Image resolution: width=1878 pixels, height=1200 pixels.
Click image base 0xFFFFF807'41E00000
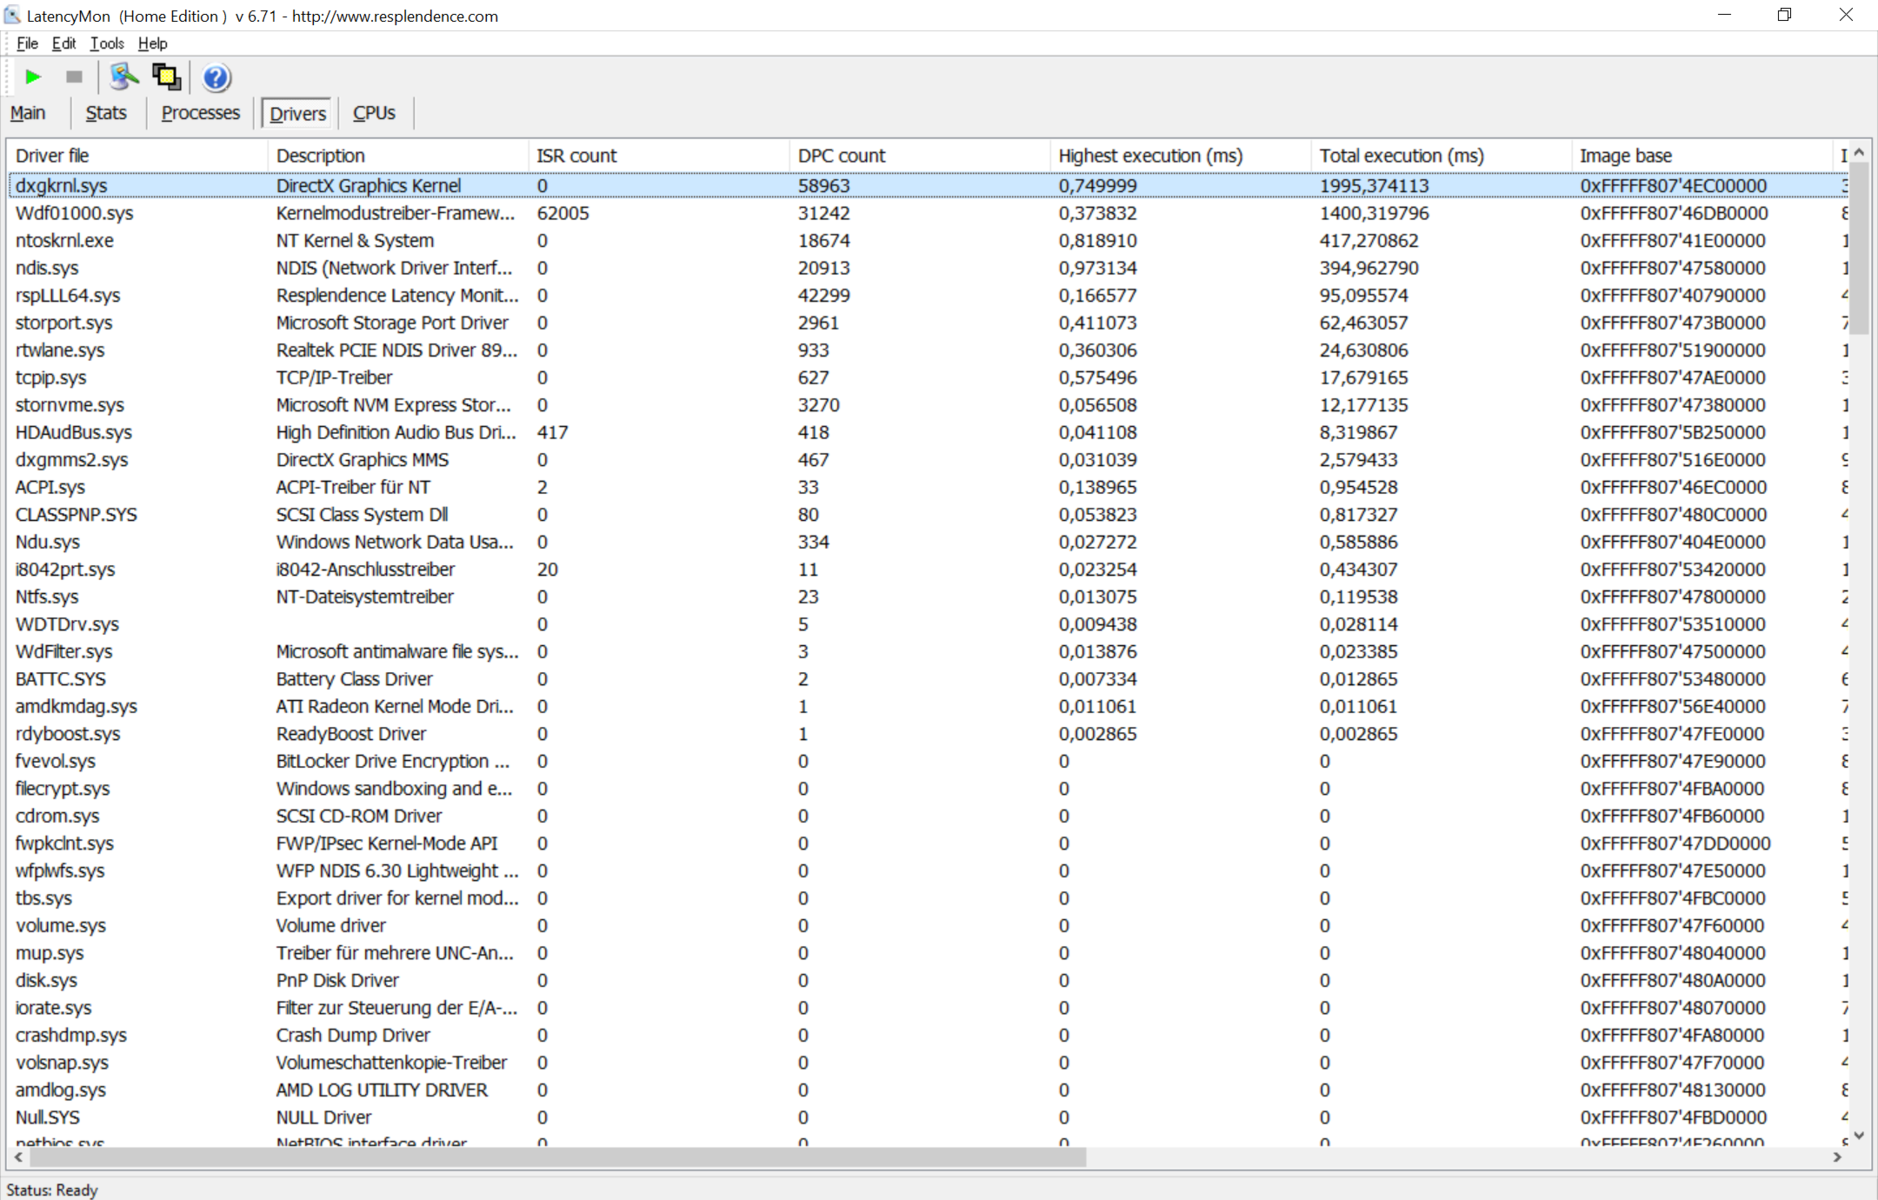(1673, 241)
